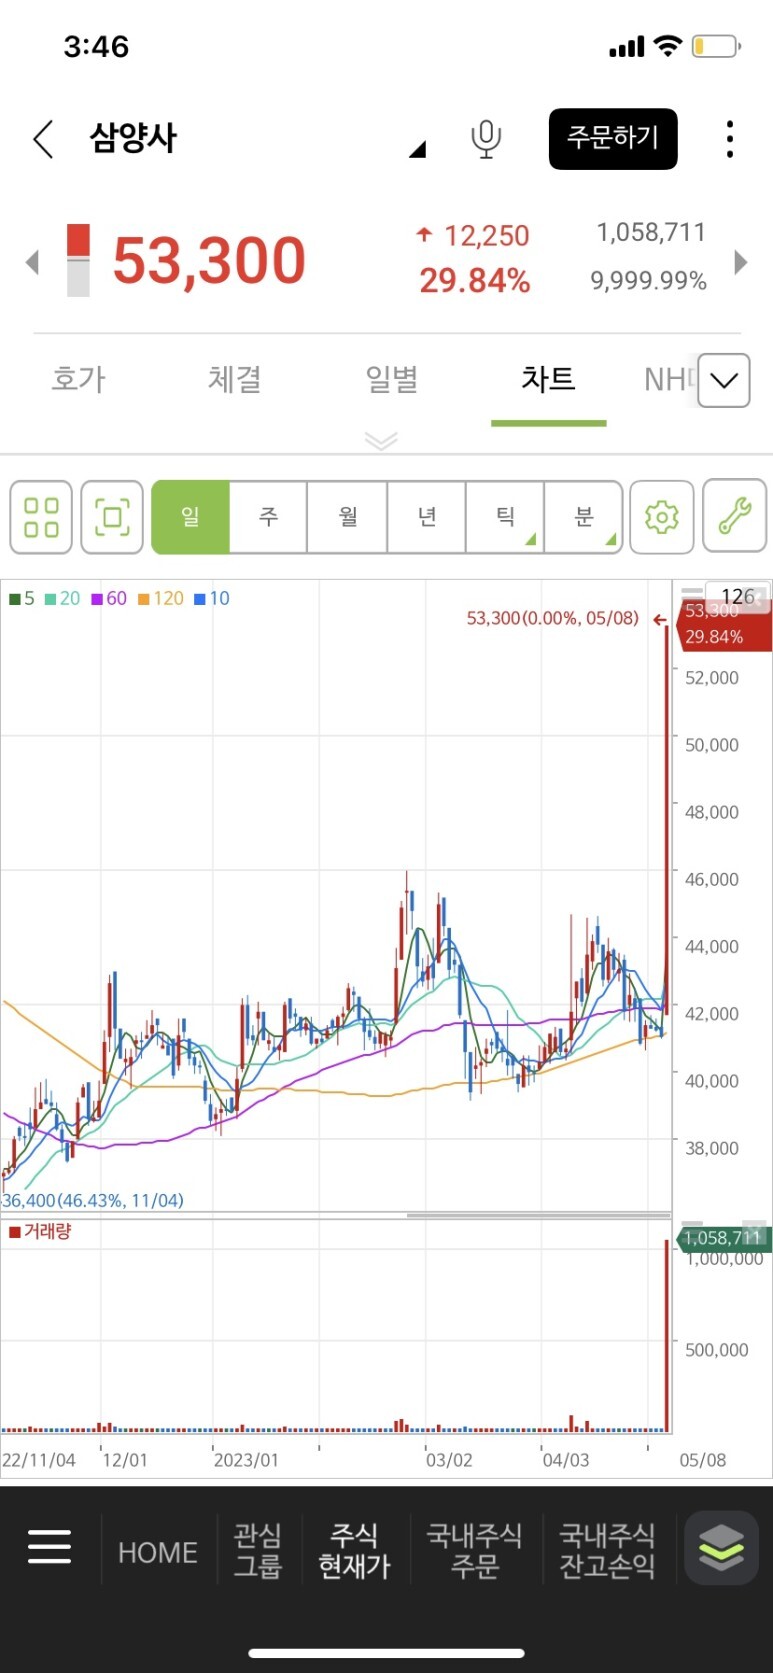
Task: Click the 03/02 date axis label
Action: [x=449, y=1460]
